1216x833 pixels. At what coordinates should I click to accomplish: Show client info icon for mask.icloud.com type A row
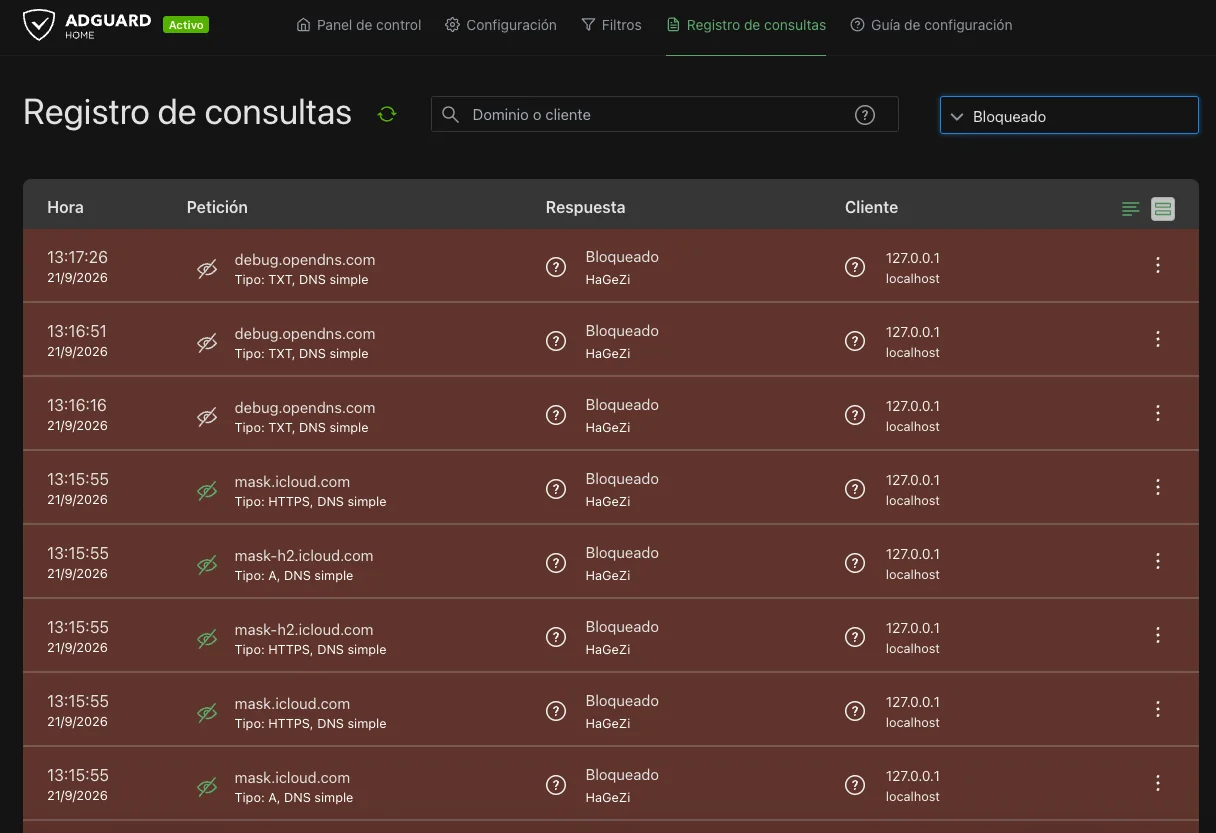[855, 785]
